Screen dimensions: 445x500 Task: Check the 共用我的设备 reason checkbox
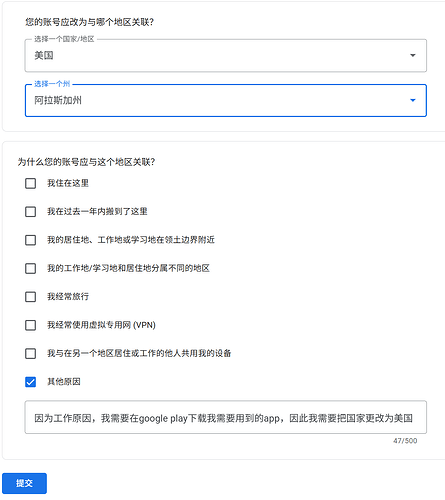[31, 353]
